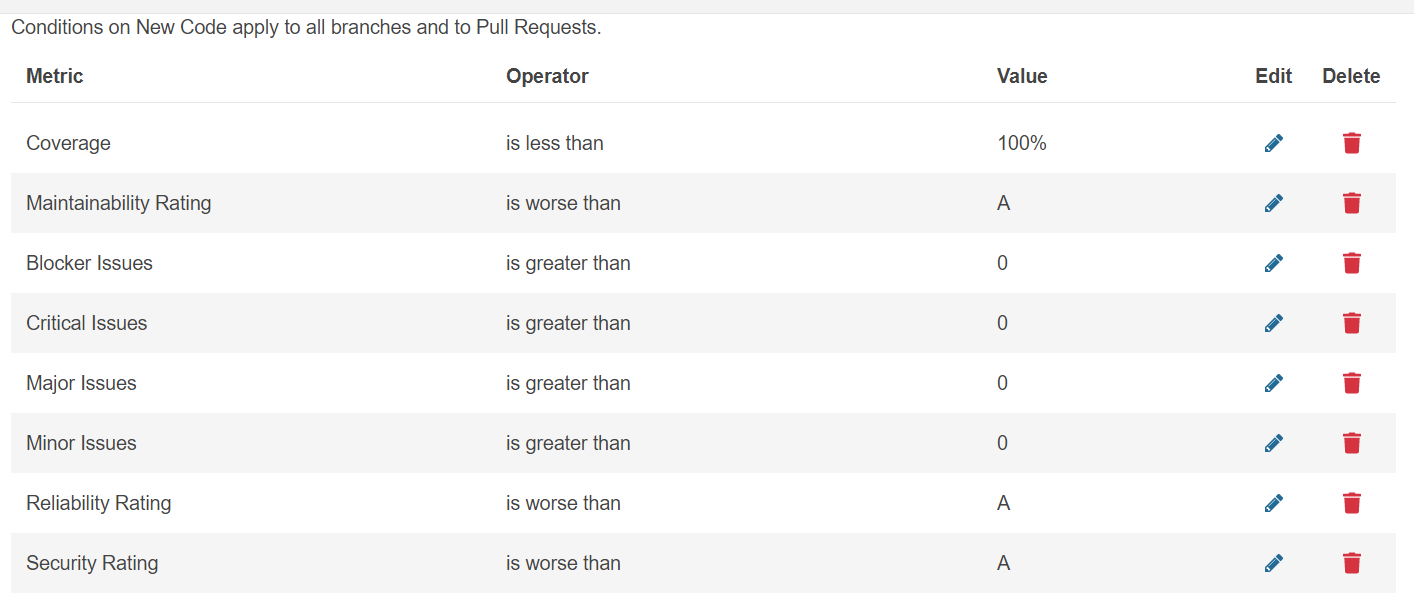Screen dimensions: 1414x593
Task: Edit the Major Issues condition
Action: point(1273,383)
